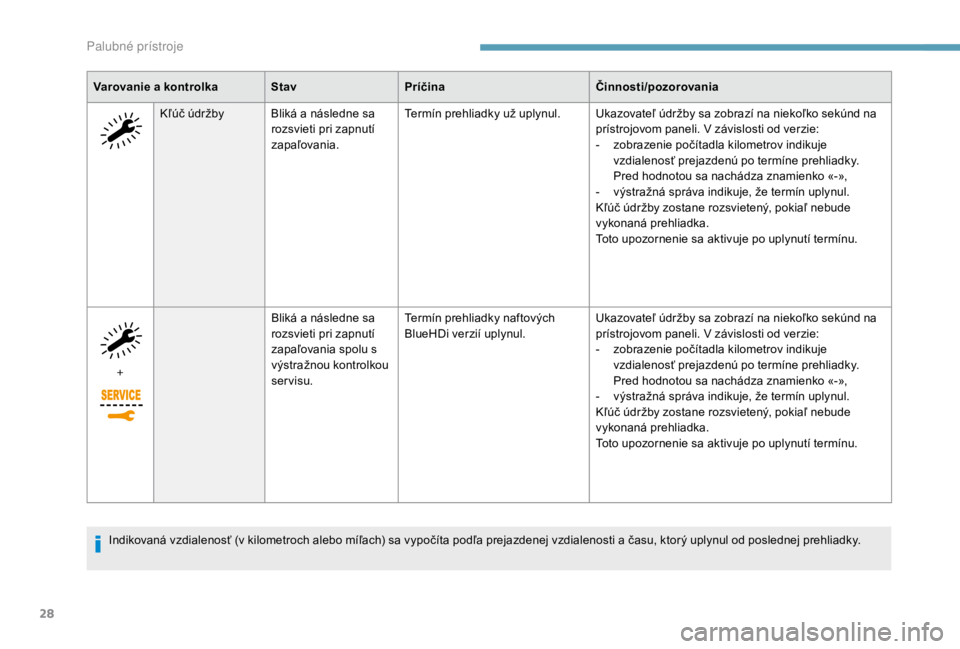Select the 'Príčina' column header
The width and height of the screenshot is (960, 649).
point(424,87)
